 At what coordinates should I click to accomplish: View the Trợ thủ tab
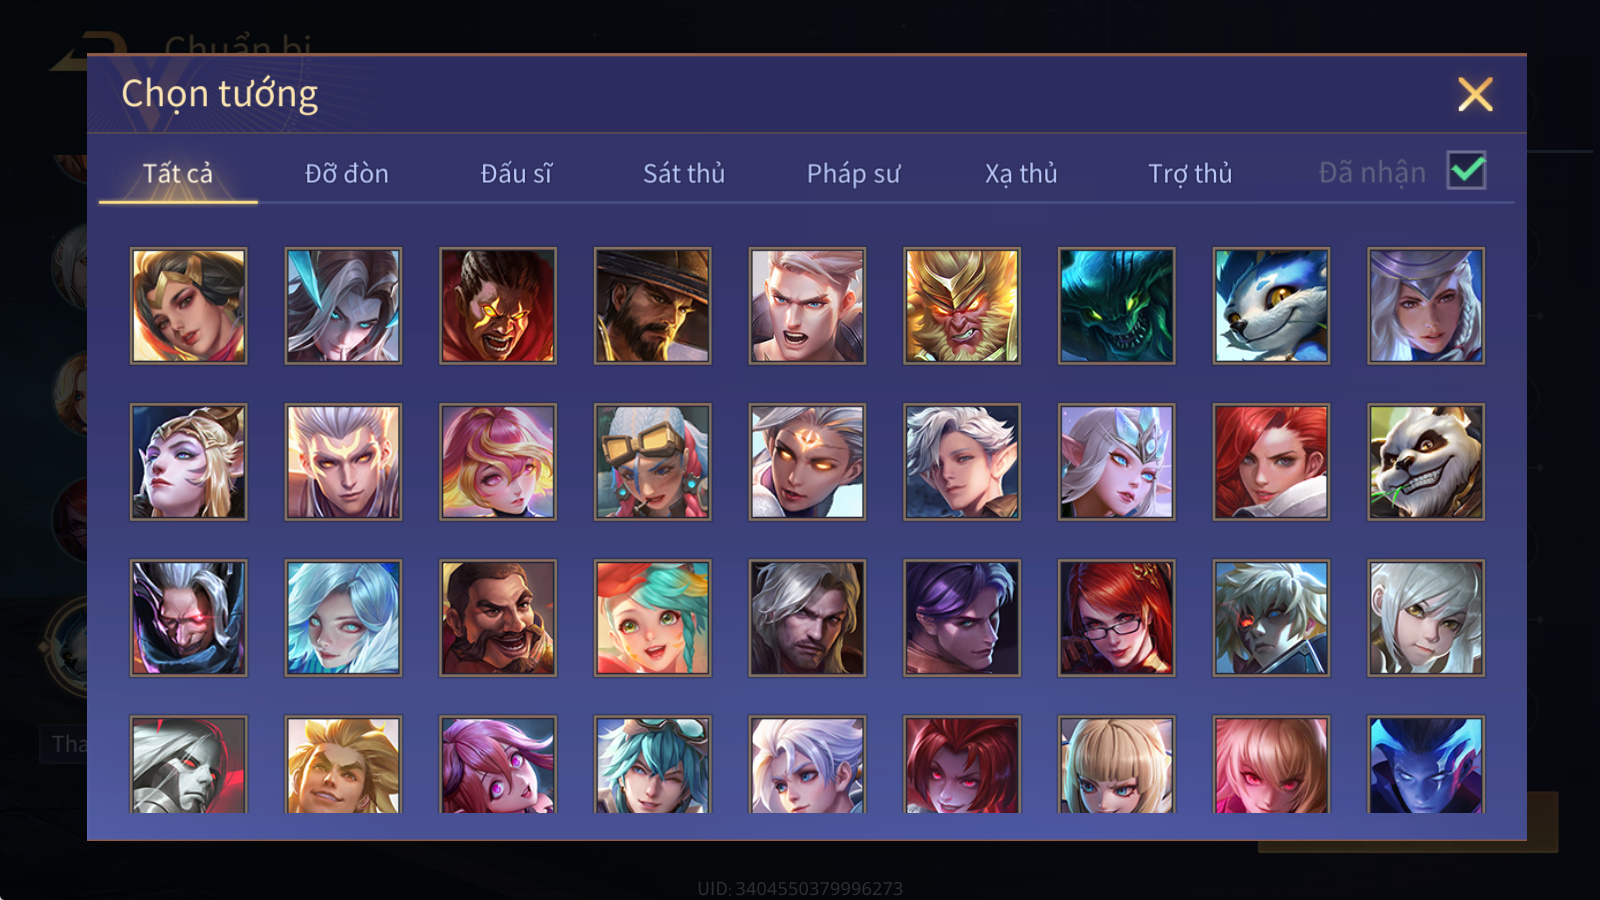coord(1190,174)
